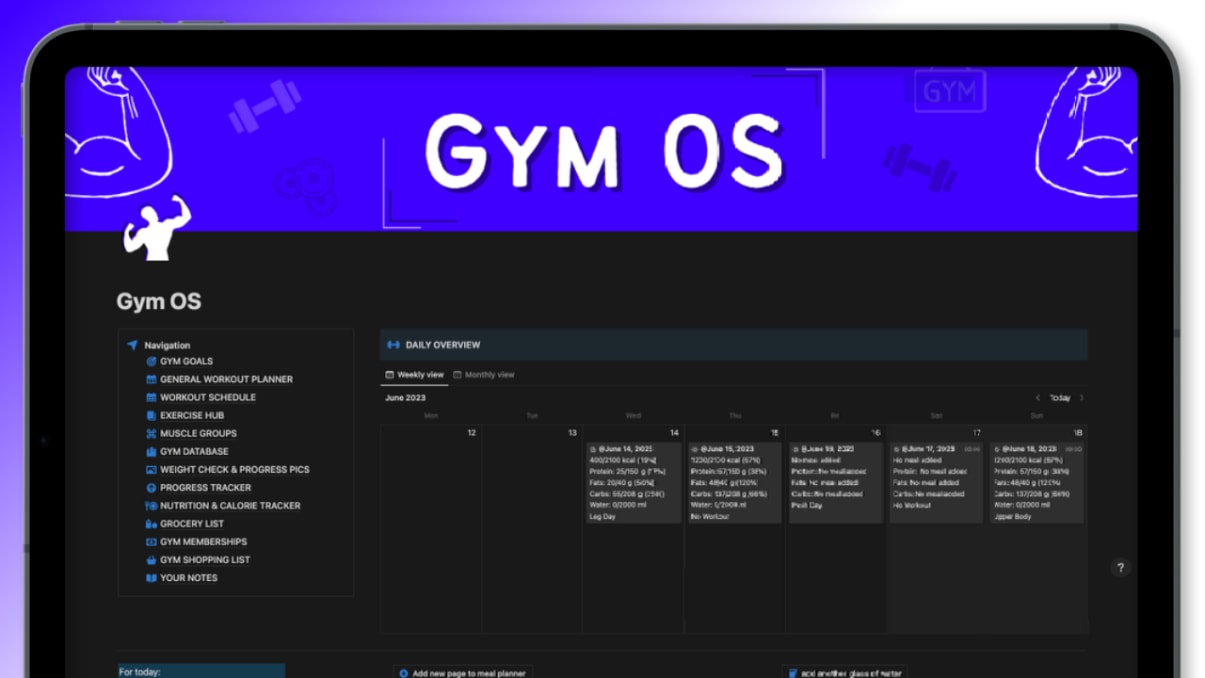Click the YOUR NOTES book icon
Screen dimensions: 1205x678
151,578
